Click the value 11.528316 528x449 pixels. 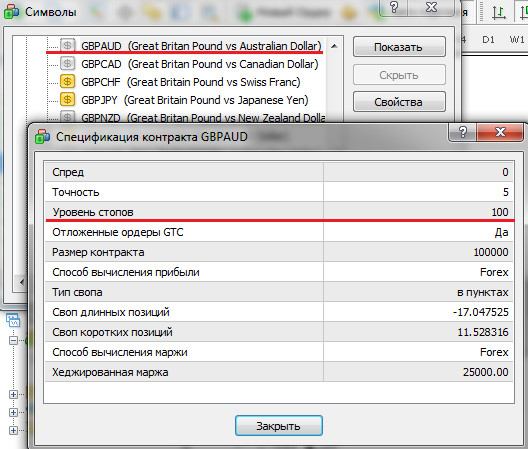click(x=483, y=332)
